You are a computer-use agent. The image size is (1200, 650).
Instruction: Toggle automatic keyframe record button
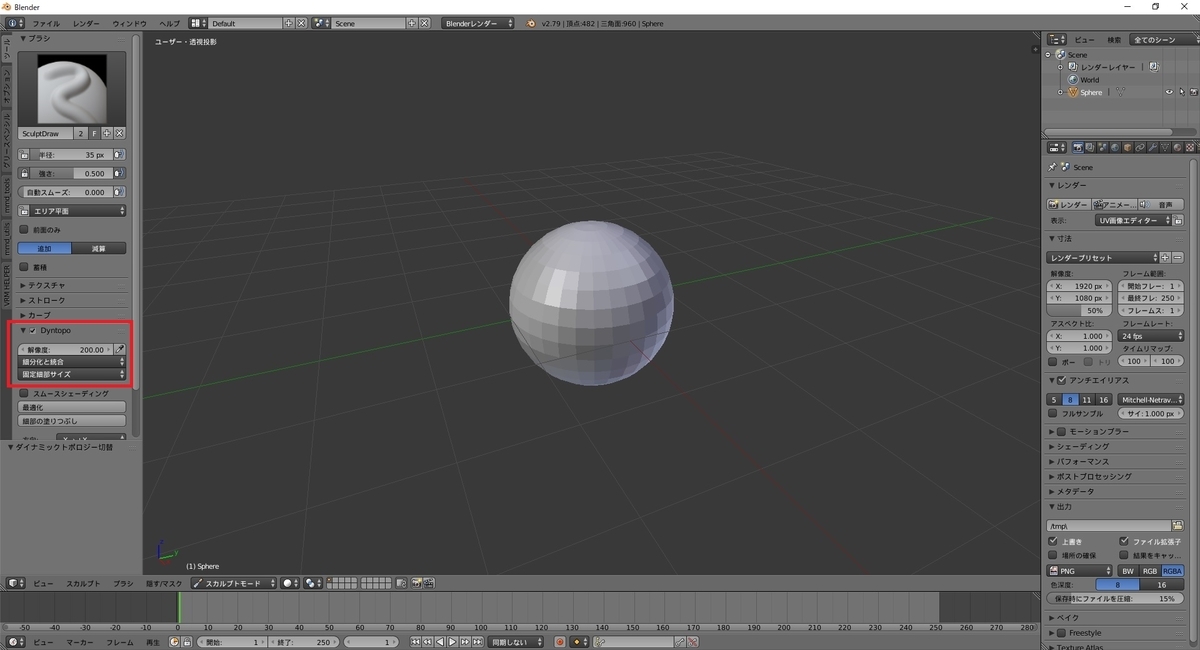560,642
